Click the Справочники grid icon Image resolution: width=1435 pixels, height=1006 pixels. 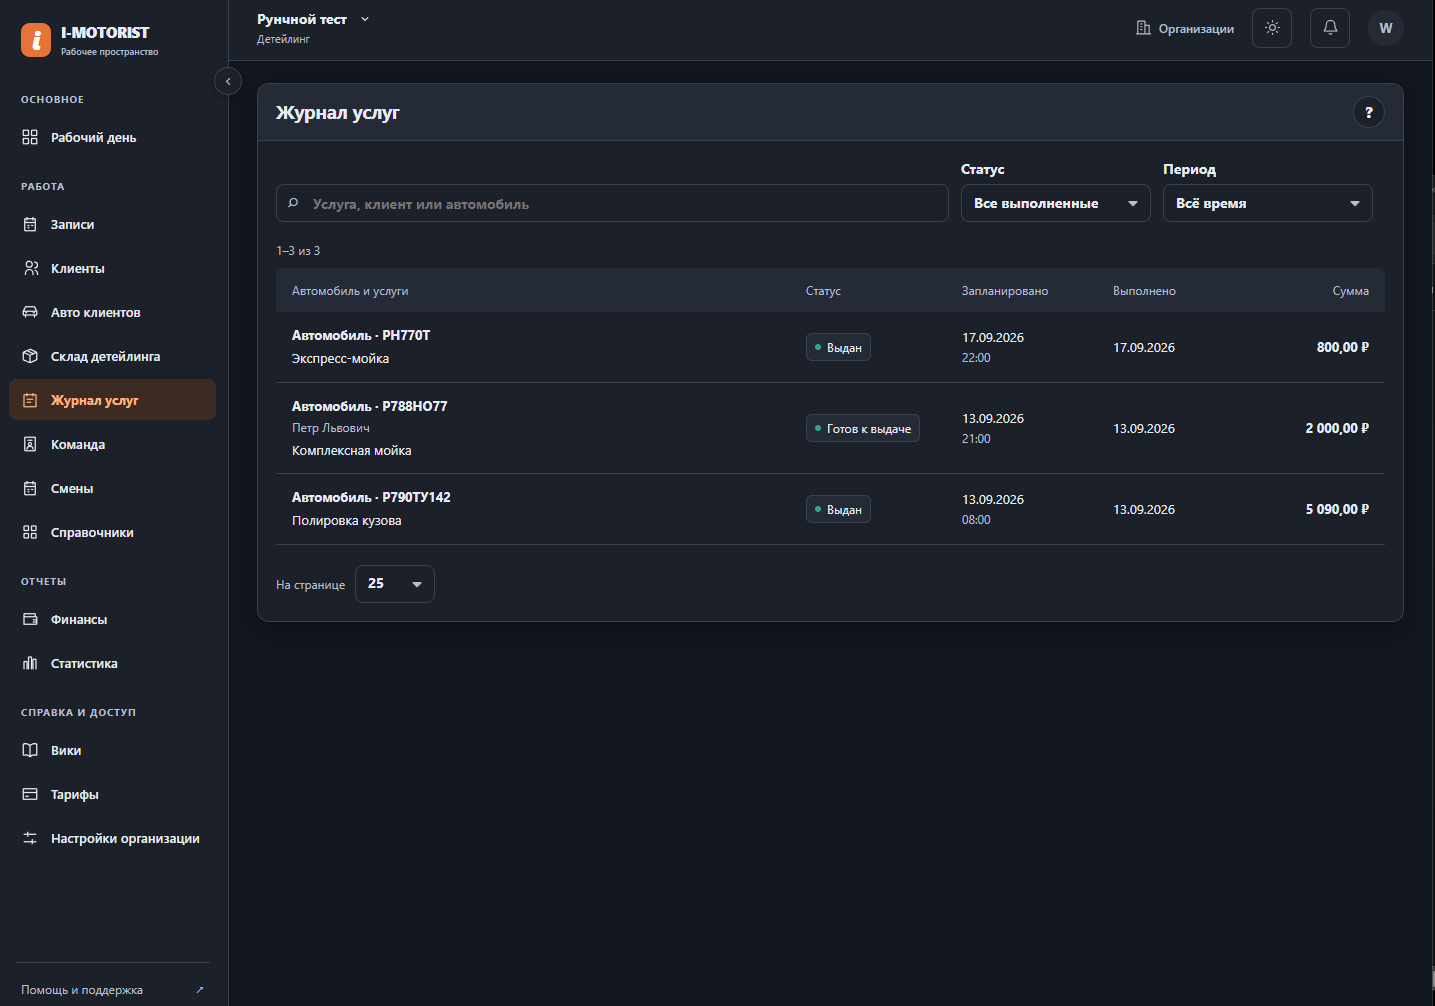point(30,532)
